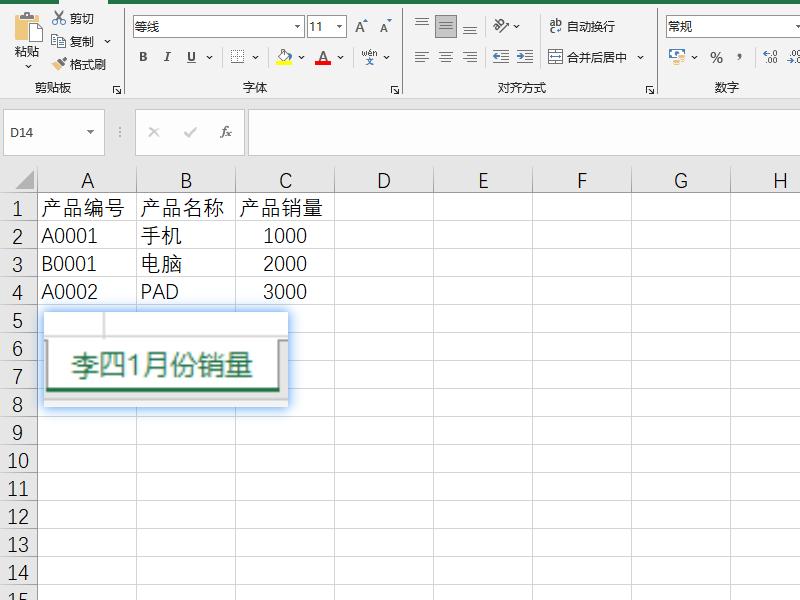The width and height of the screenshot is (800, 600).
Task: Click the Cut (剪切) scissors icon
Action: click(59, 19)
